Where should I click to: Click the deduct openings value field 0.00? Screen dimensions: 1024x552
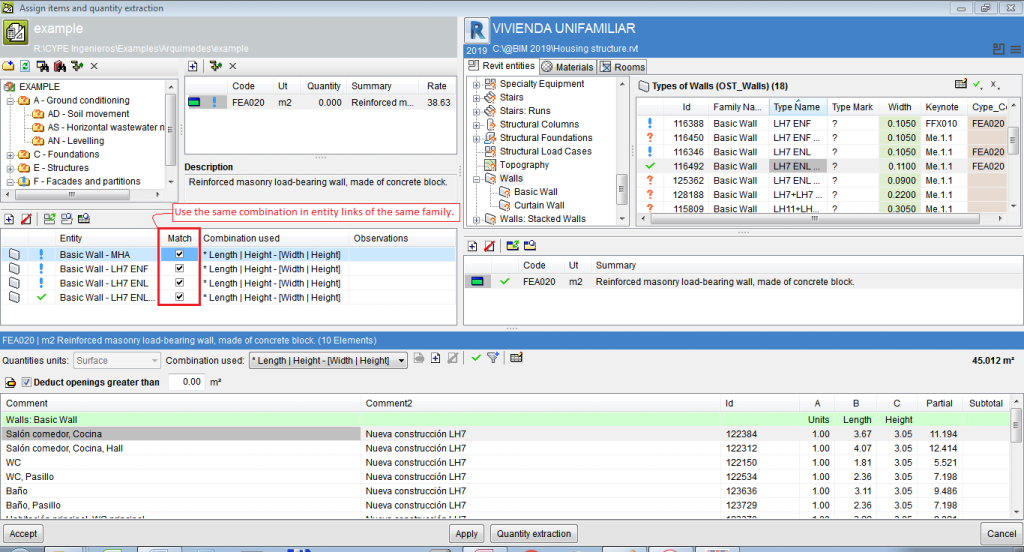point(185,382)
